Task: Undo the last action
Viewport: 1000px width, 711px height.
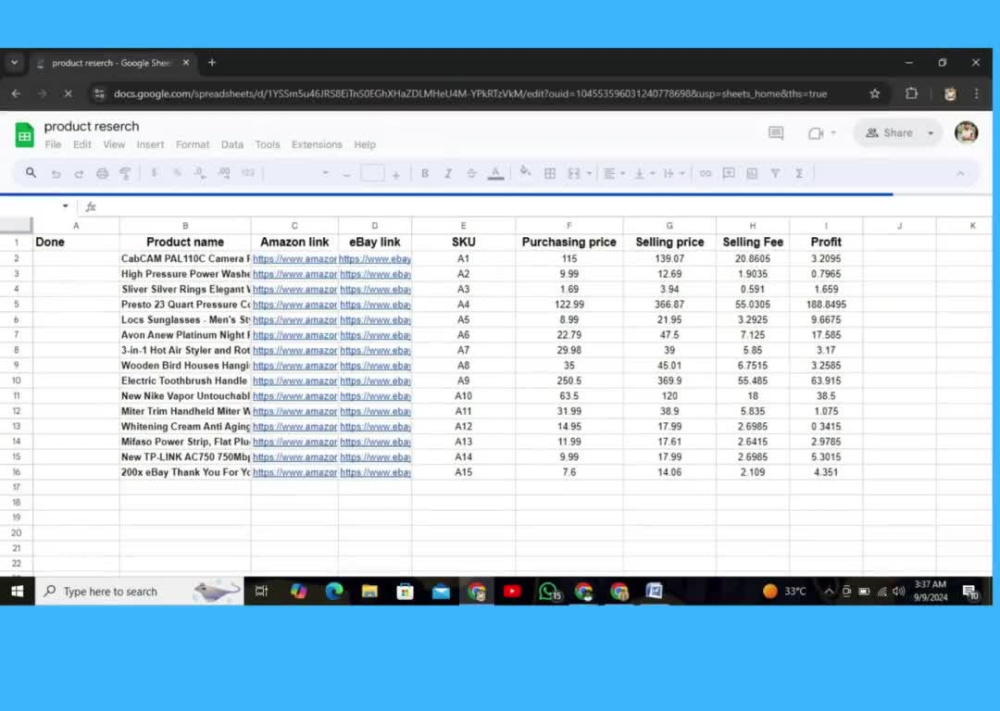Action: click(x=56, y=173)
